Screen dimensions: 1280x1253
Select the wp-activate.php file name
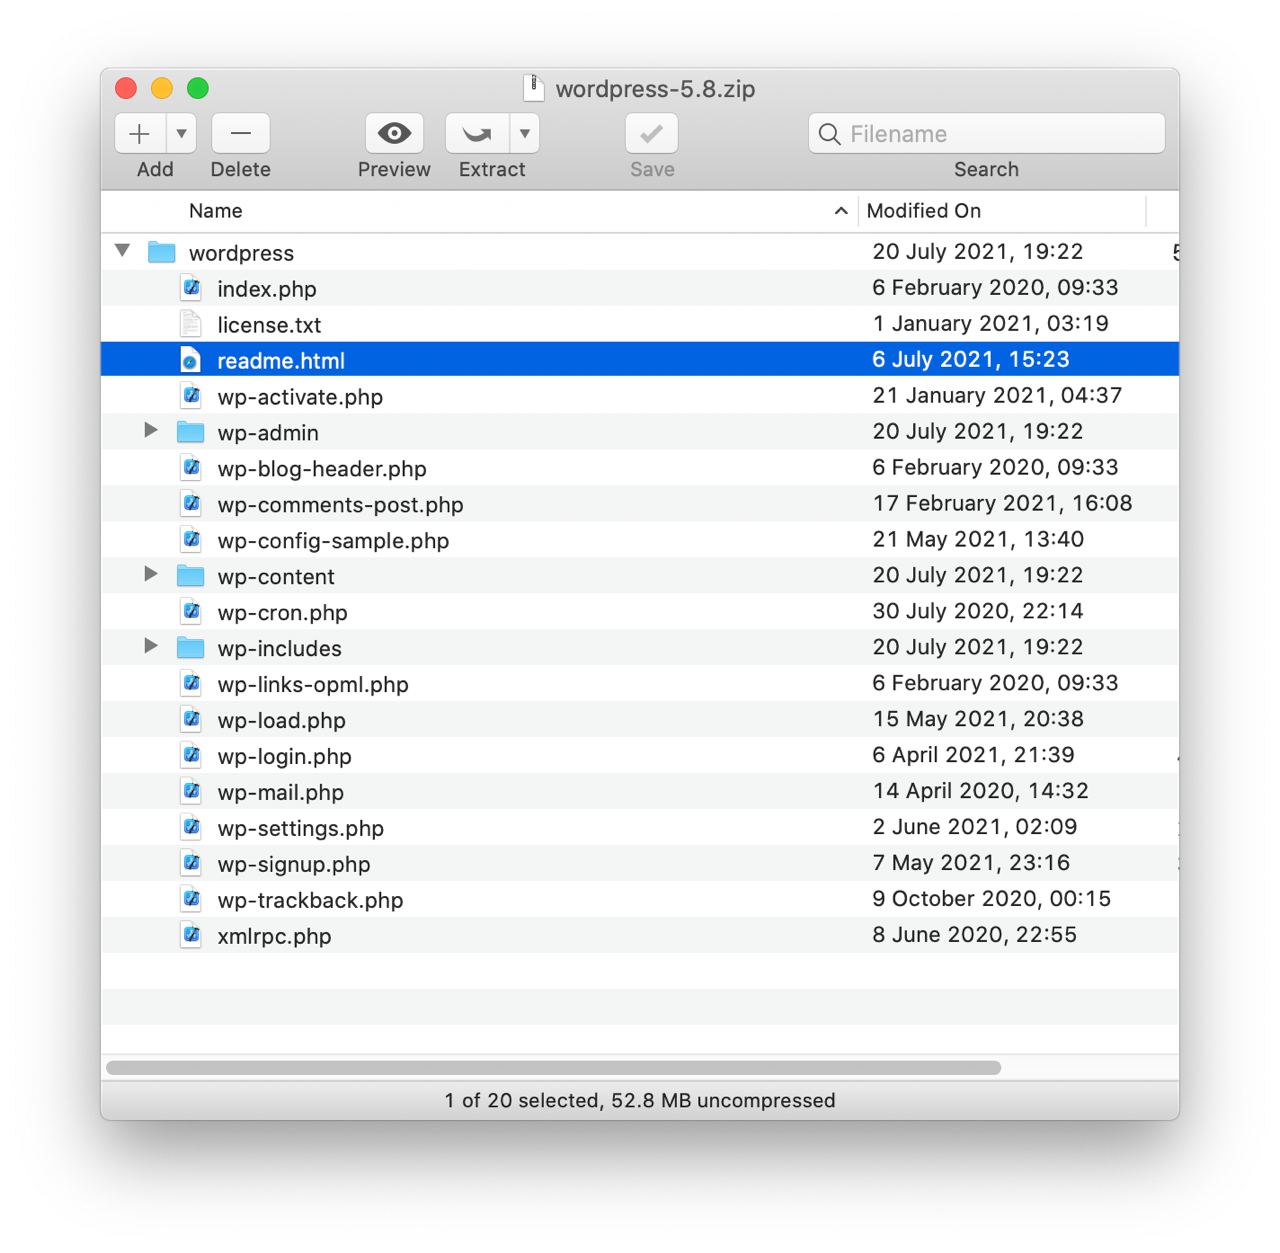(300, 397)
